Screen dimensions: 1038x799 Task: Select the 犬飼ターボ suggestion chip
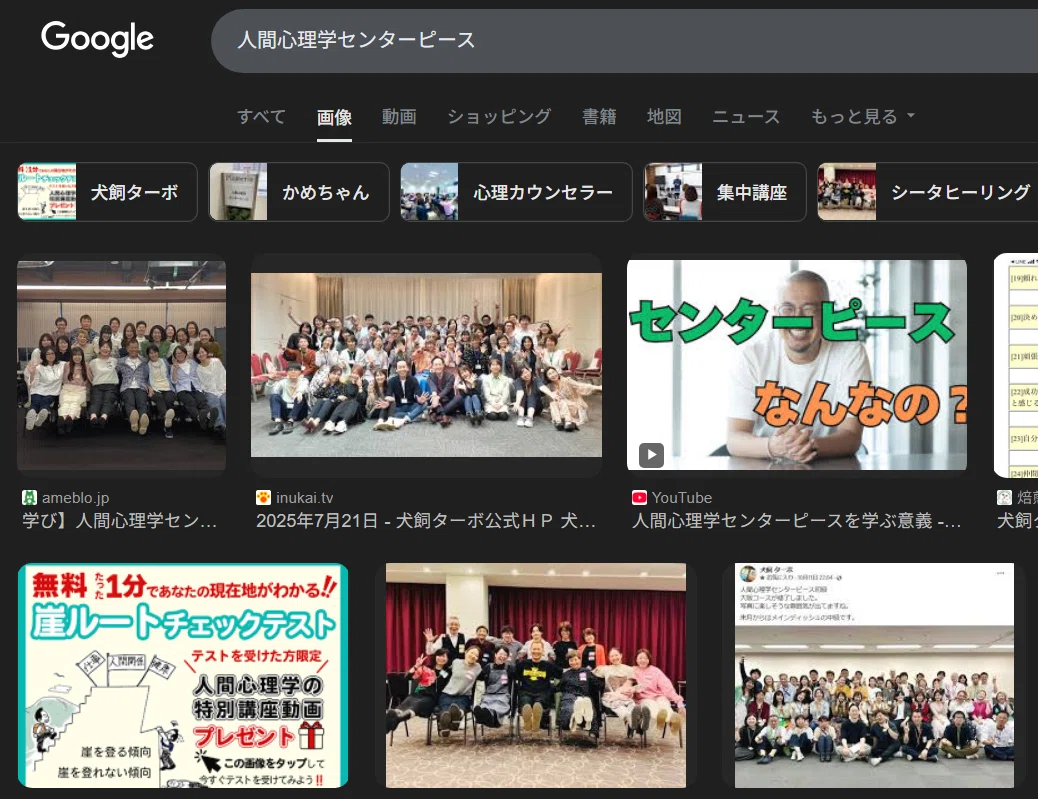click(107, 192)
